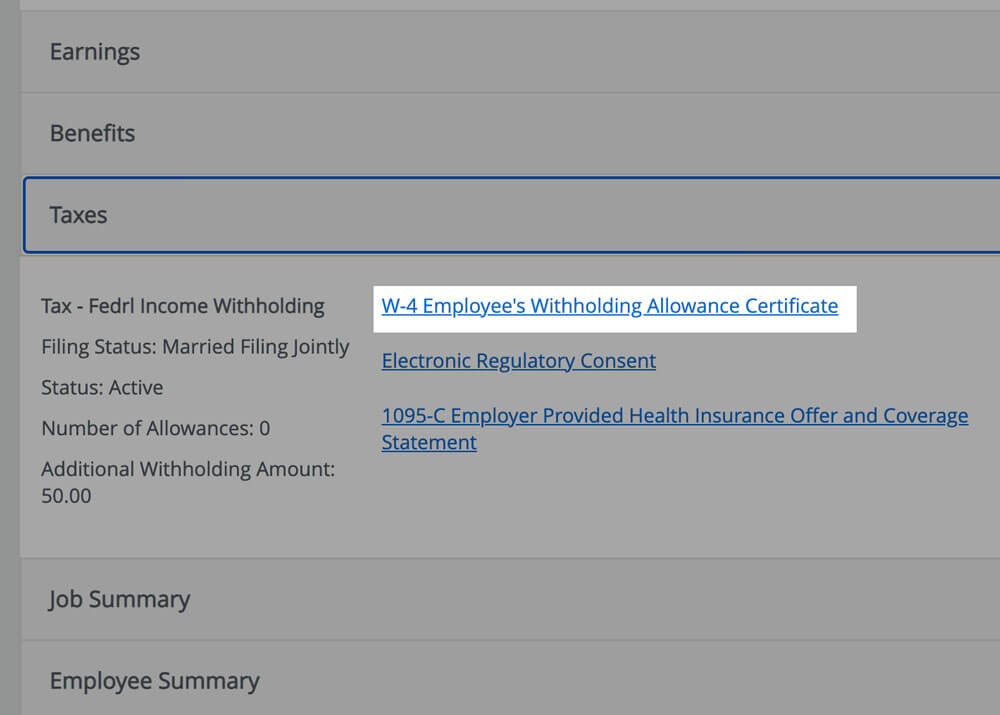1000x715 pixels.
Task: Click the Taxes heading text
Action: [78, 215]
